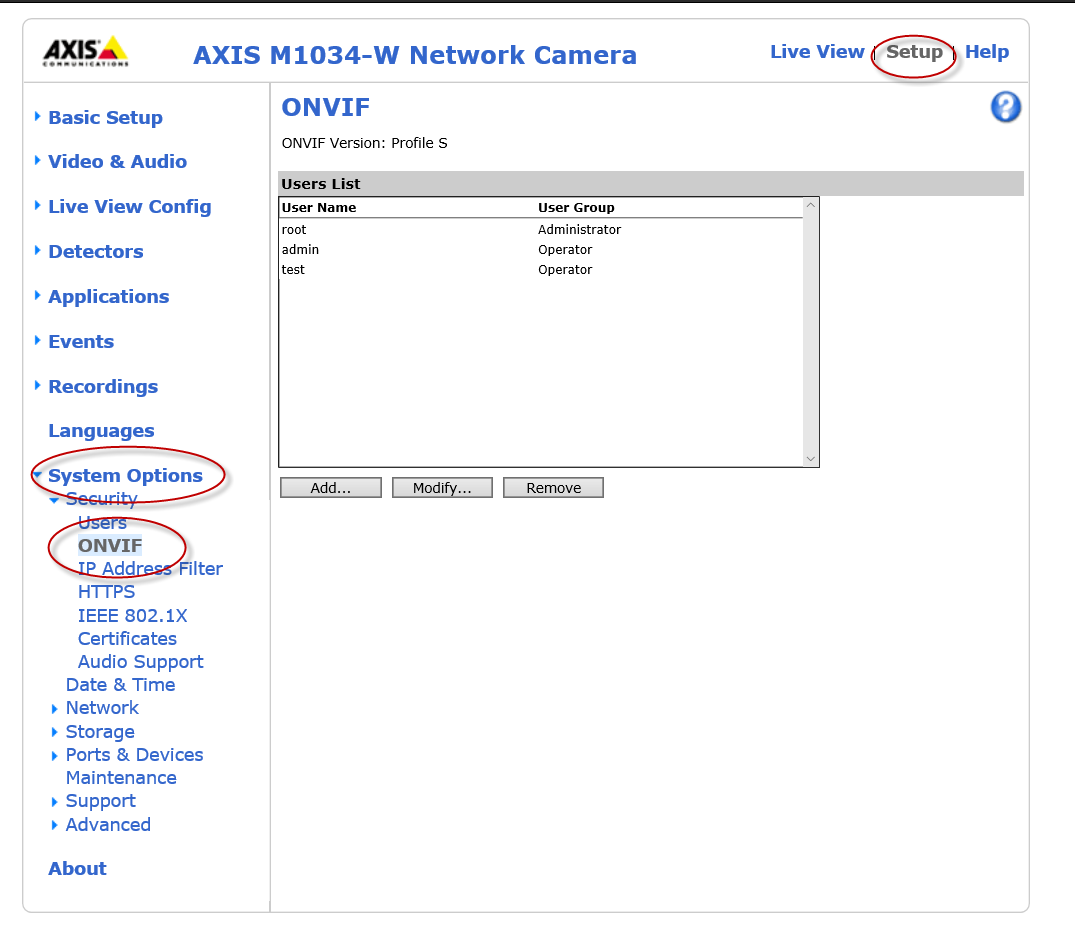The width and height of the screenshot is (1075, 947).
Task: Open the Network settings item
Action: (x=102, y=708)
